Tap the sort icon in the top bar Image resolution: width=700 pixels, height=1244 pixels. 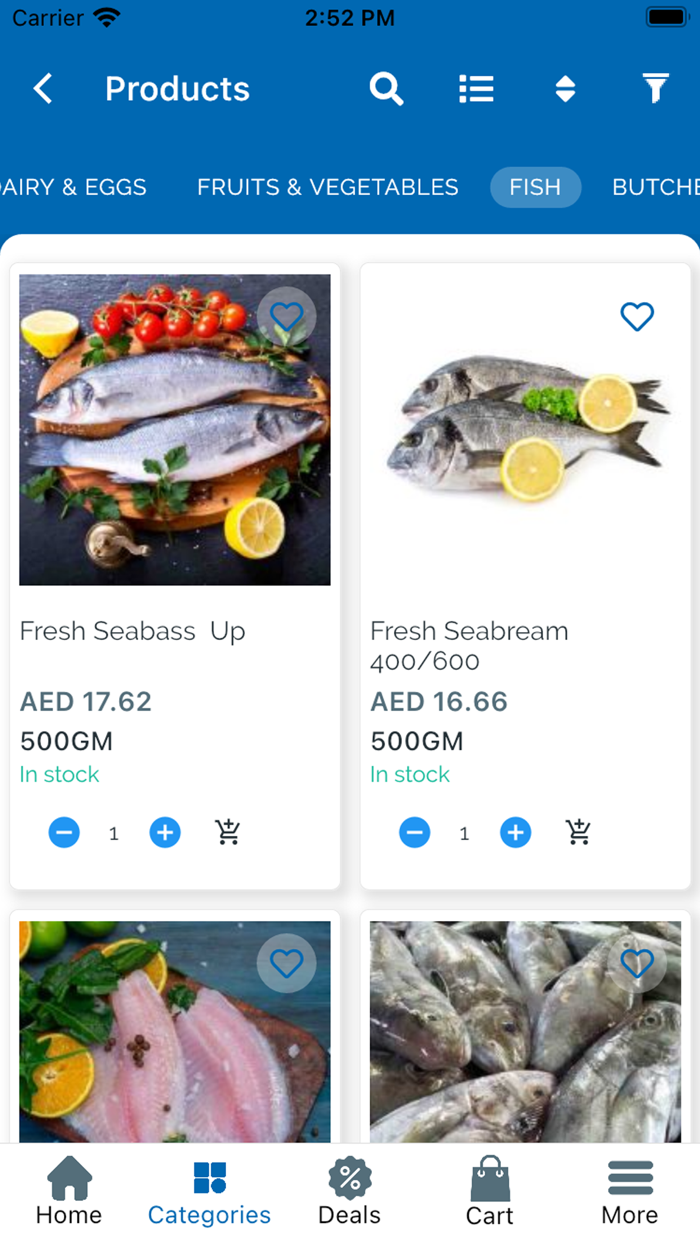pyautogui.click(x=565, y=88)
